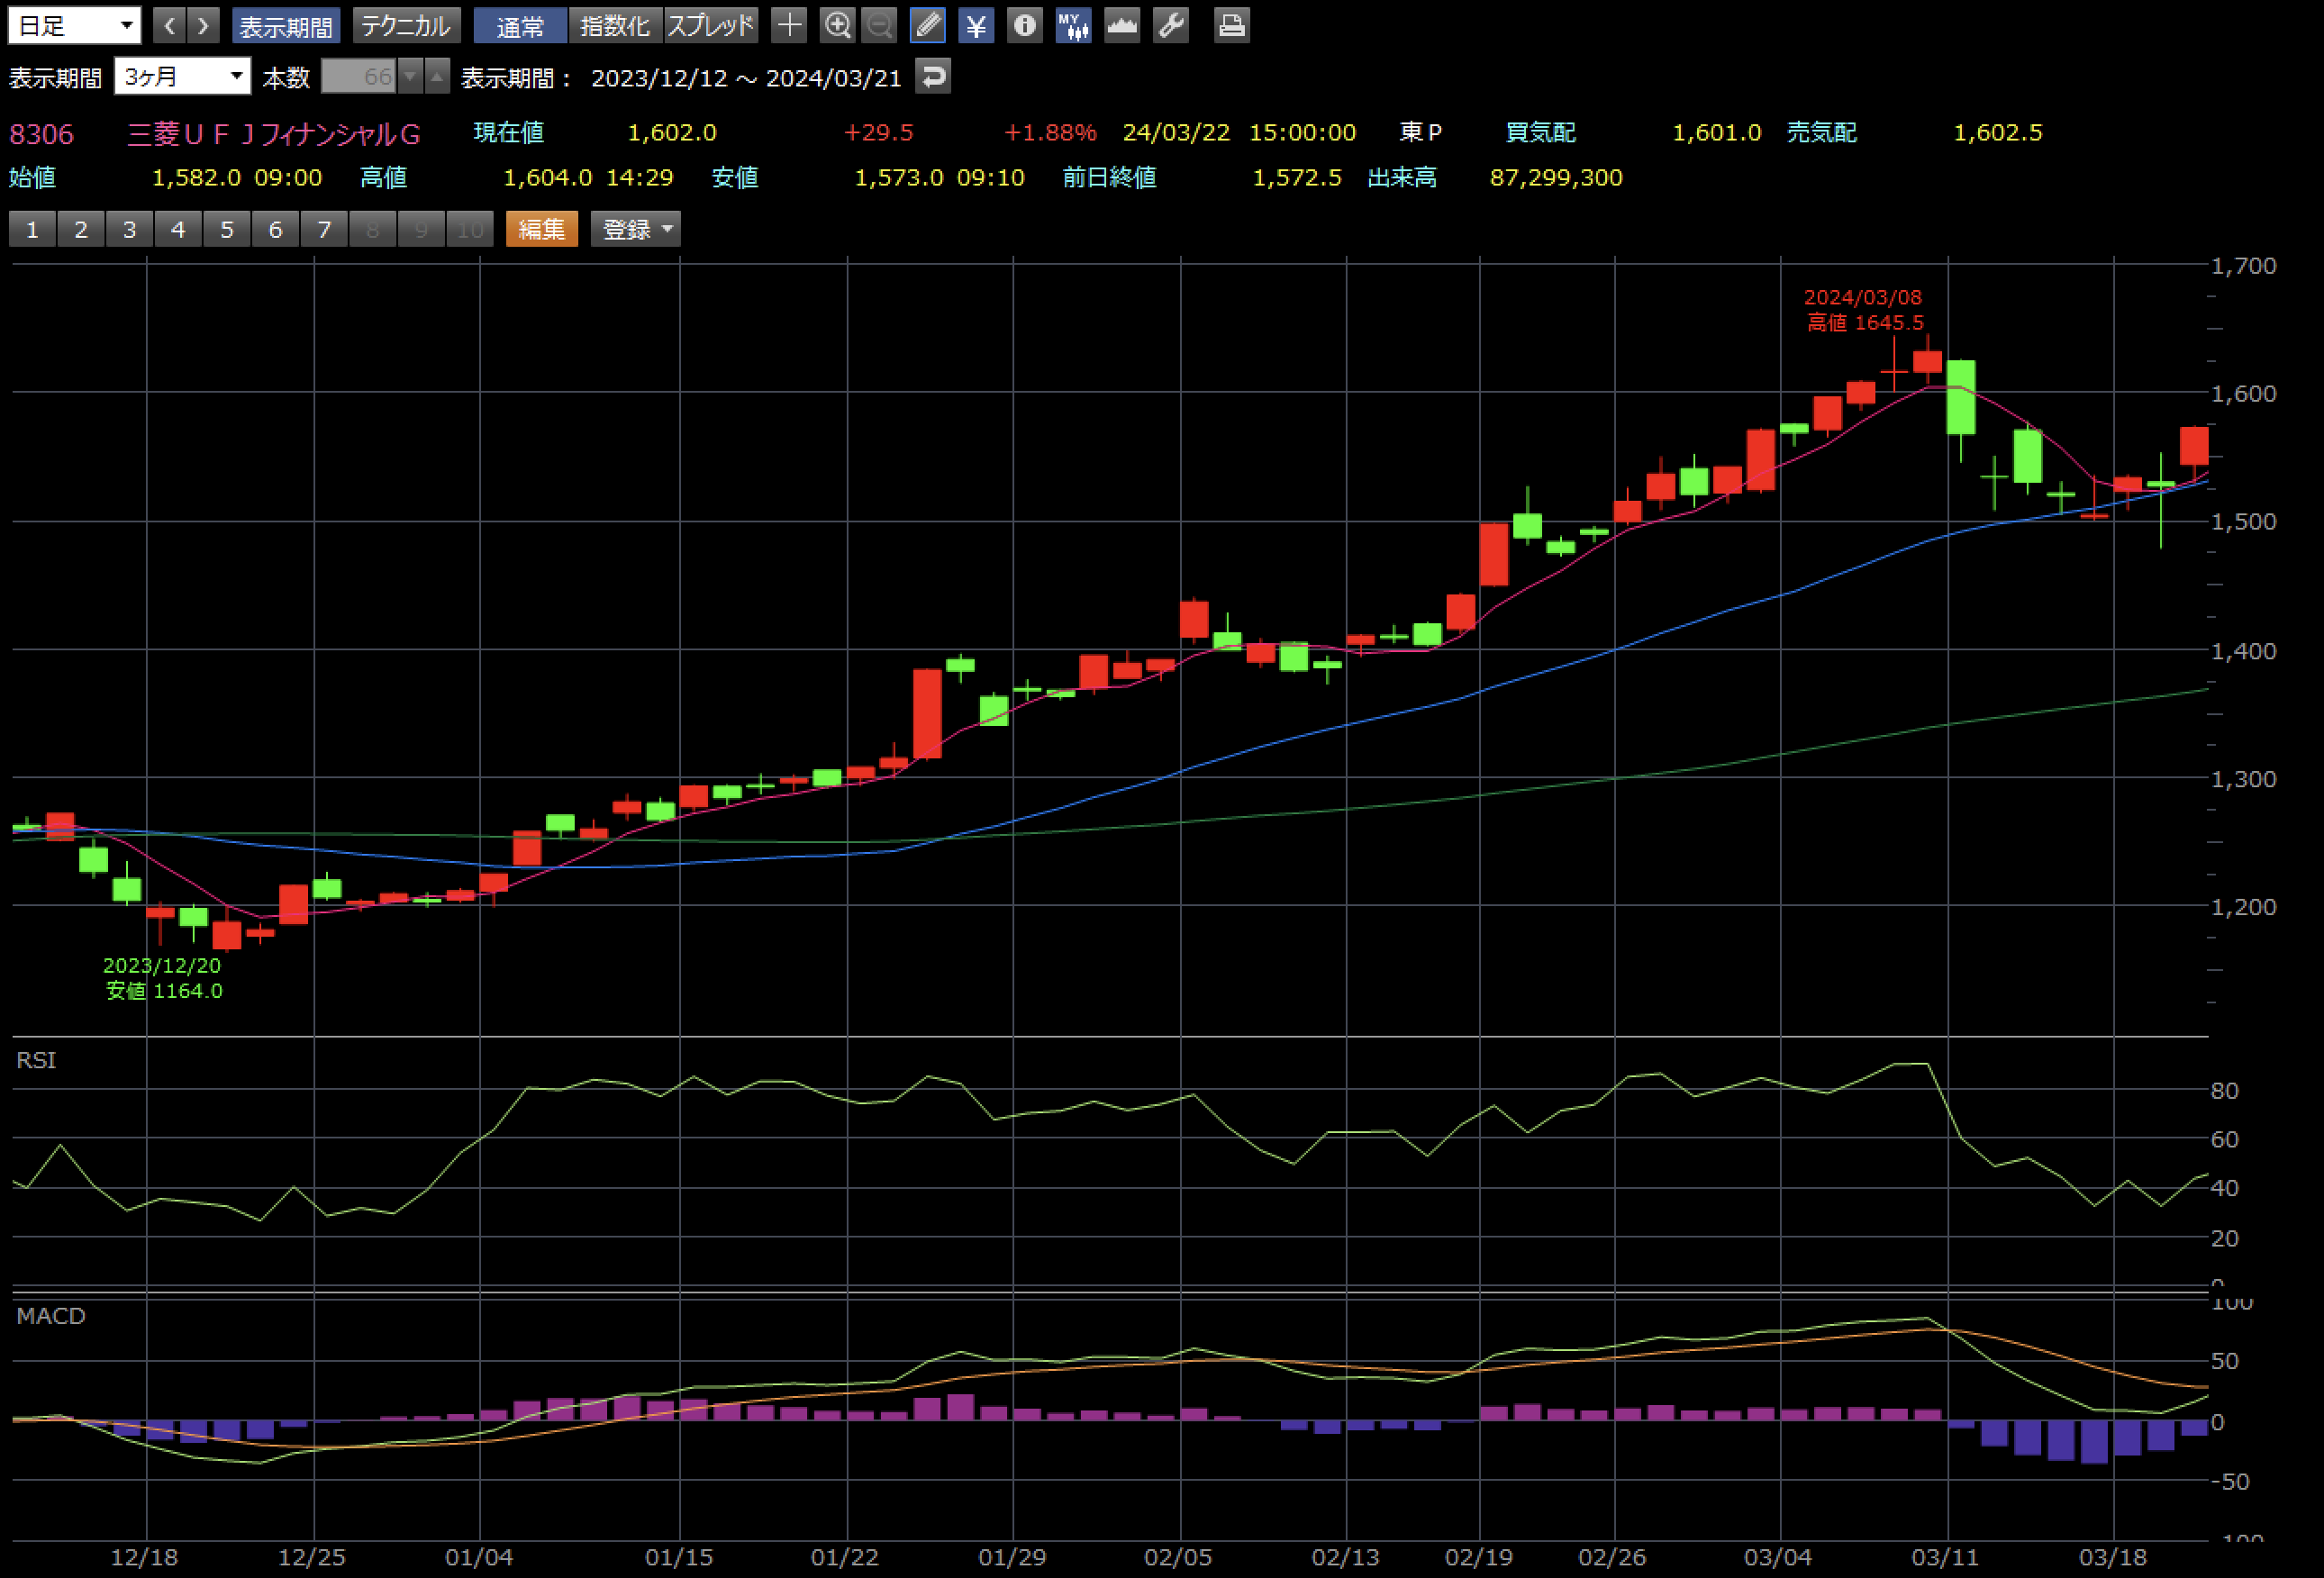Click the orange 編集 button
This screenshot has height=1578, width=2324.
[x=541, y=229]
